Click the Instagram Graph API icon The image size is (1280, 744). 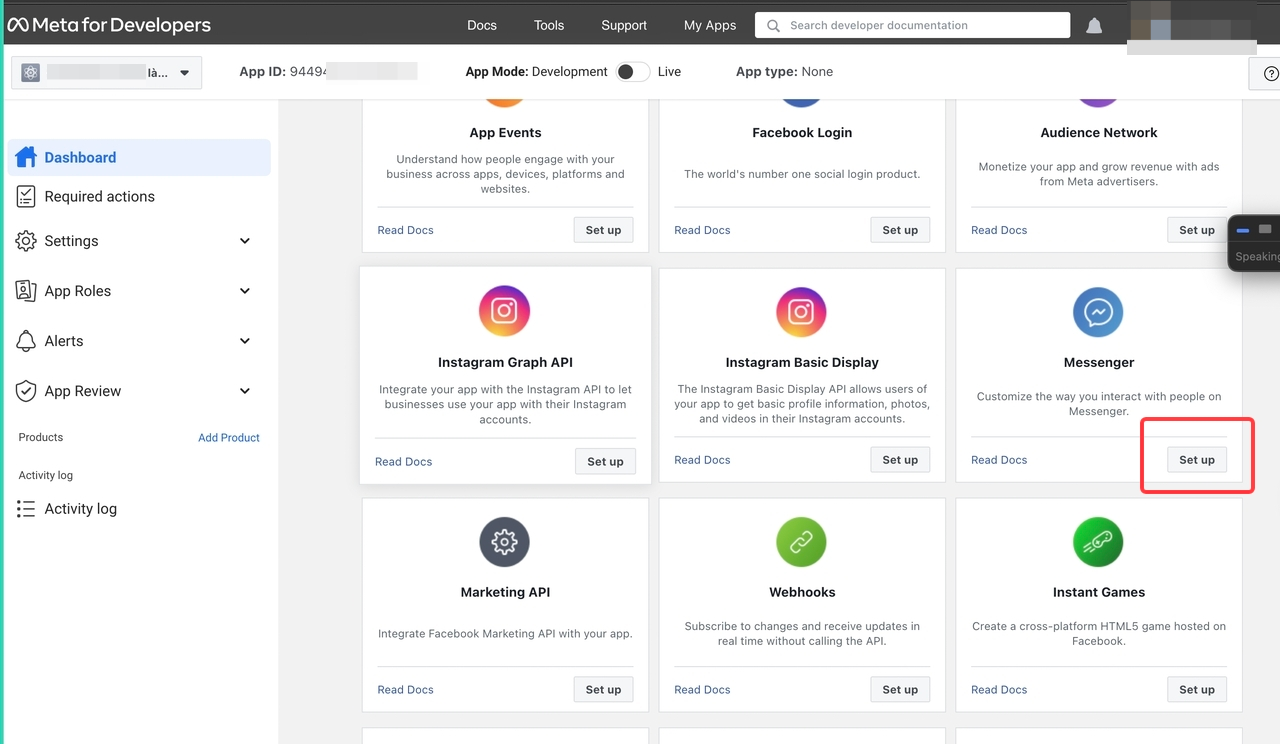(504, 311)
